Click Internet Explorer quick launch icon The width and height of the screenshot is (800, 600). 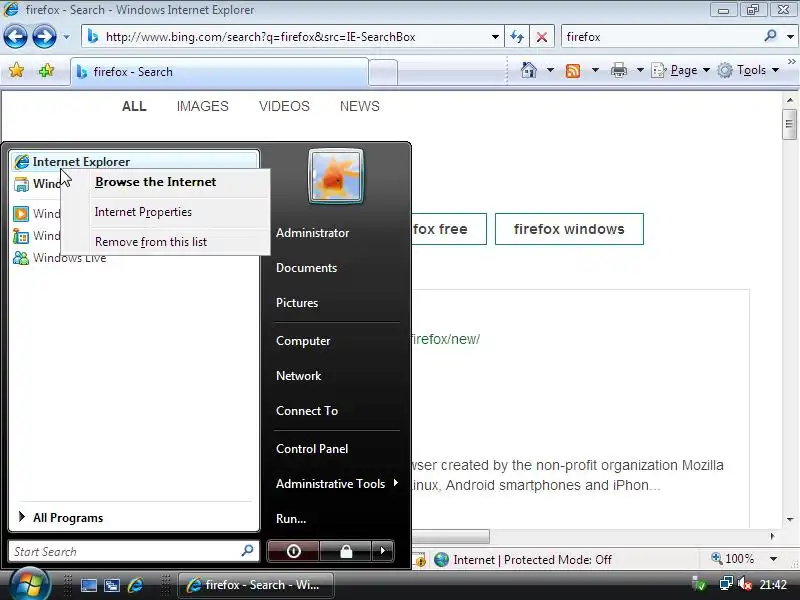click(135, 585)
